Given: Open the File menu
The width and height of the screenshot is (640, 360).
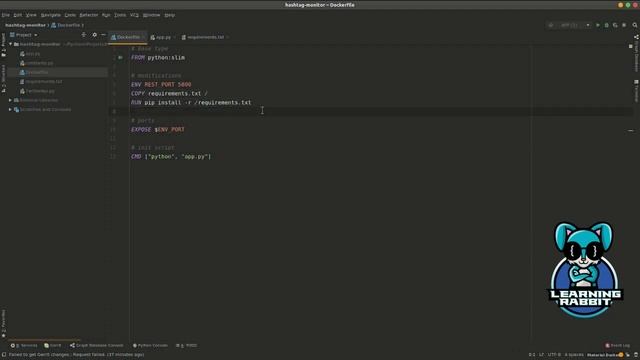Looking at the screenshot, I should (x=6, y=15).
